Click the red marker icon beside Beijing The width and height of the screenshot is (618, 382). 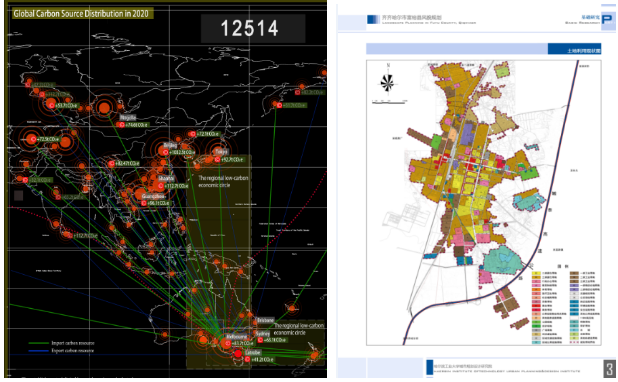(167, 153)
